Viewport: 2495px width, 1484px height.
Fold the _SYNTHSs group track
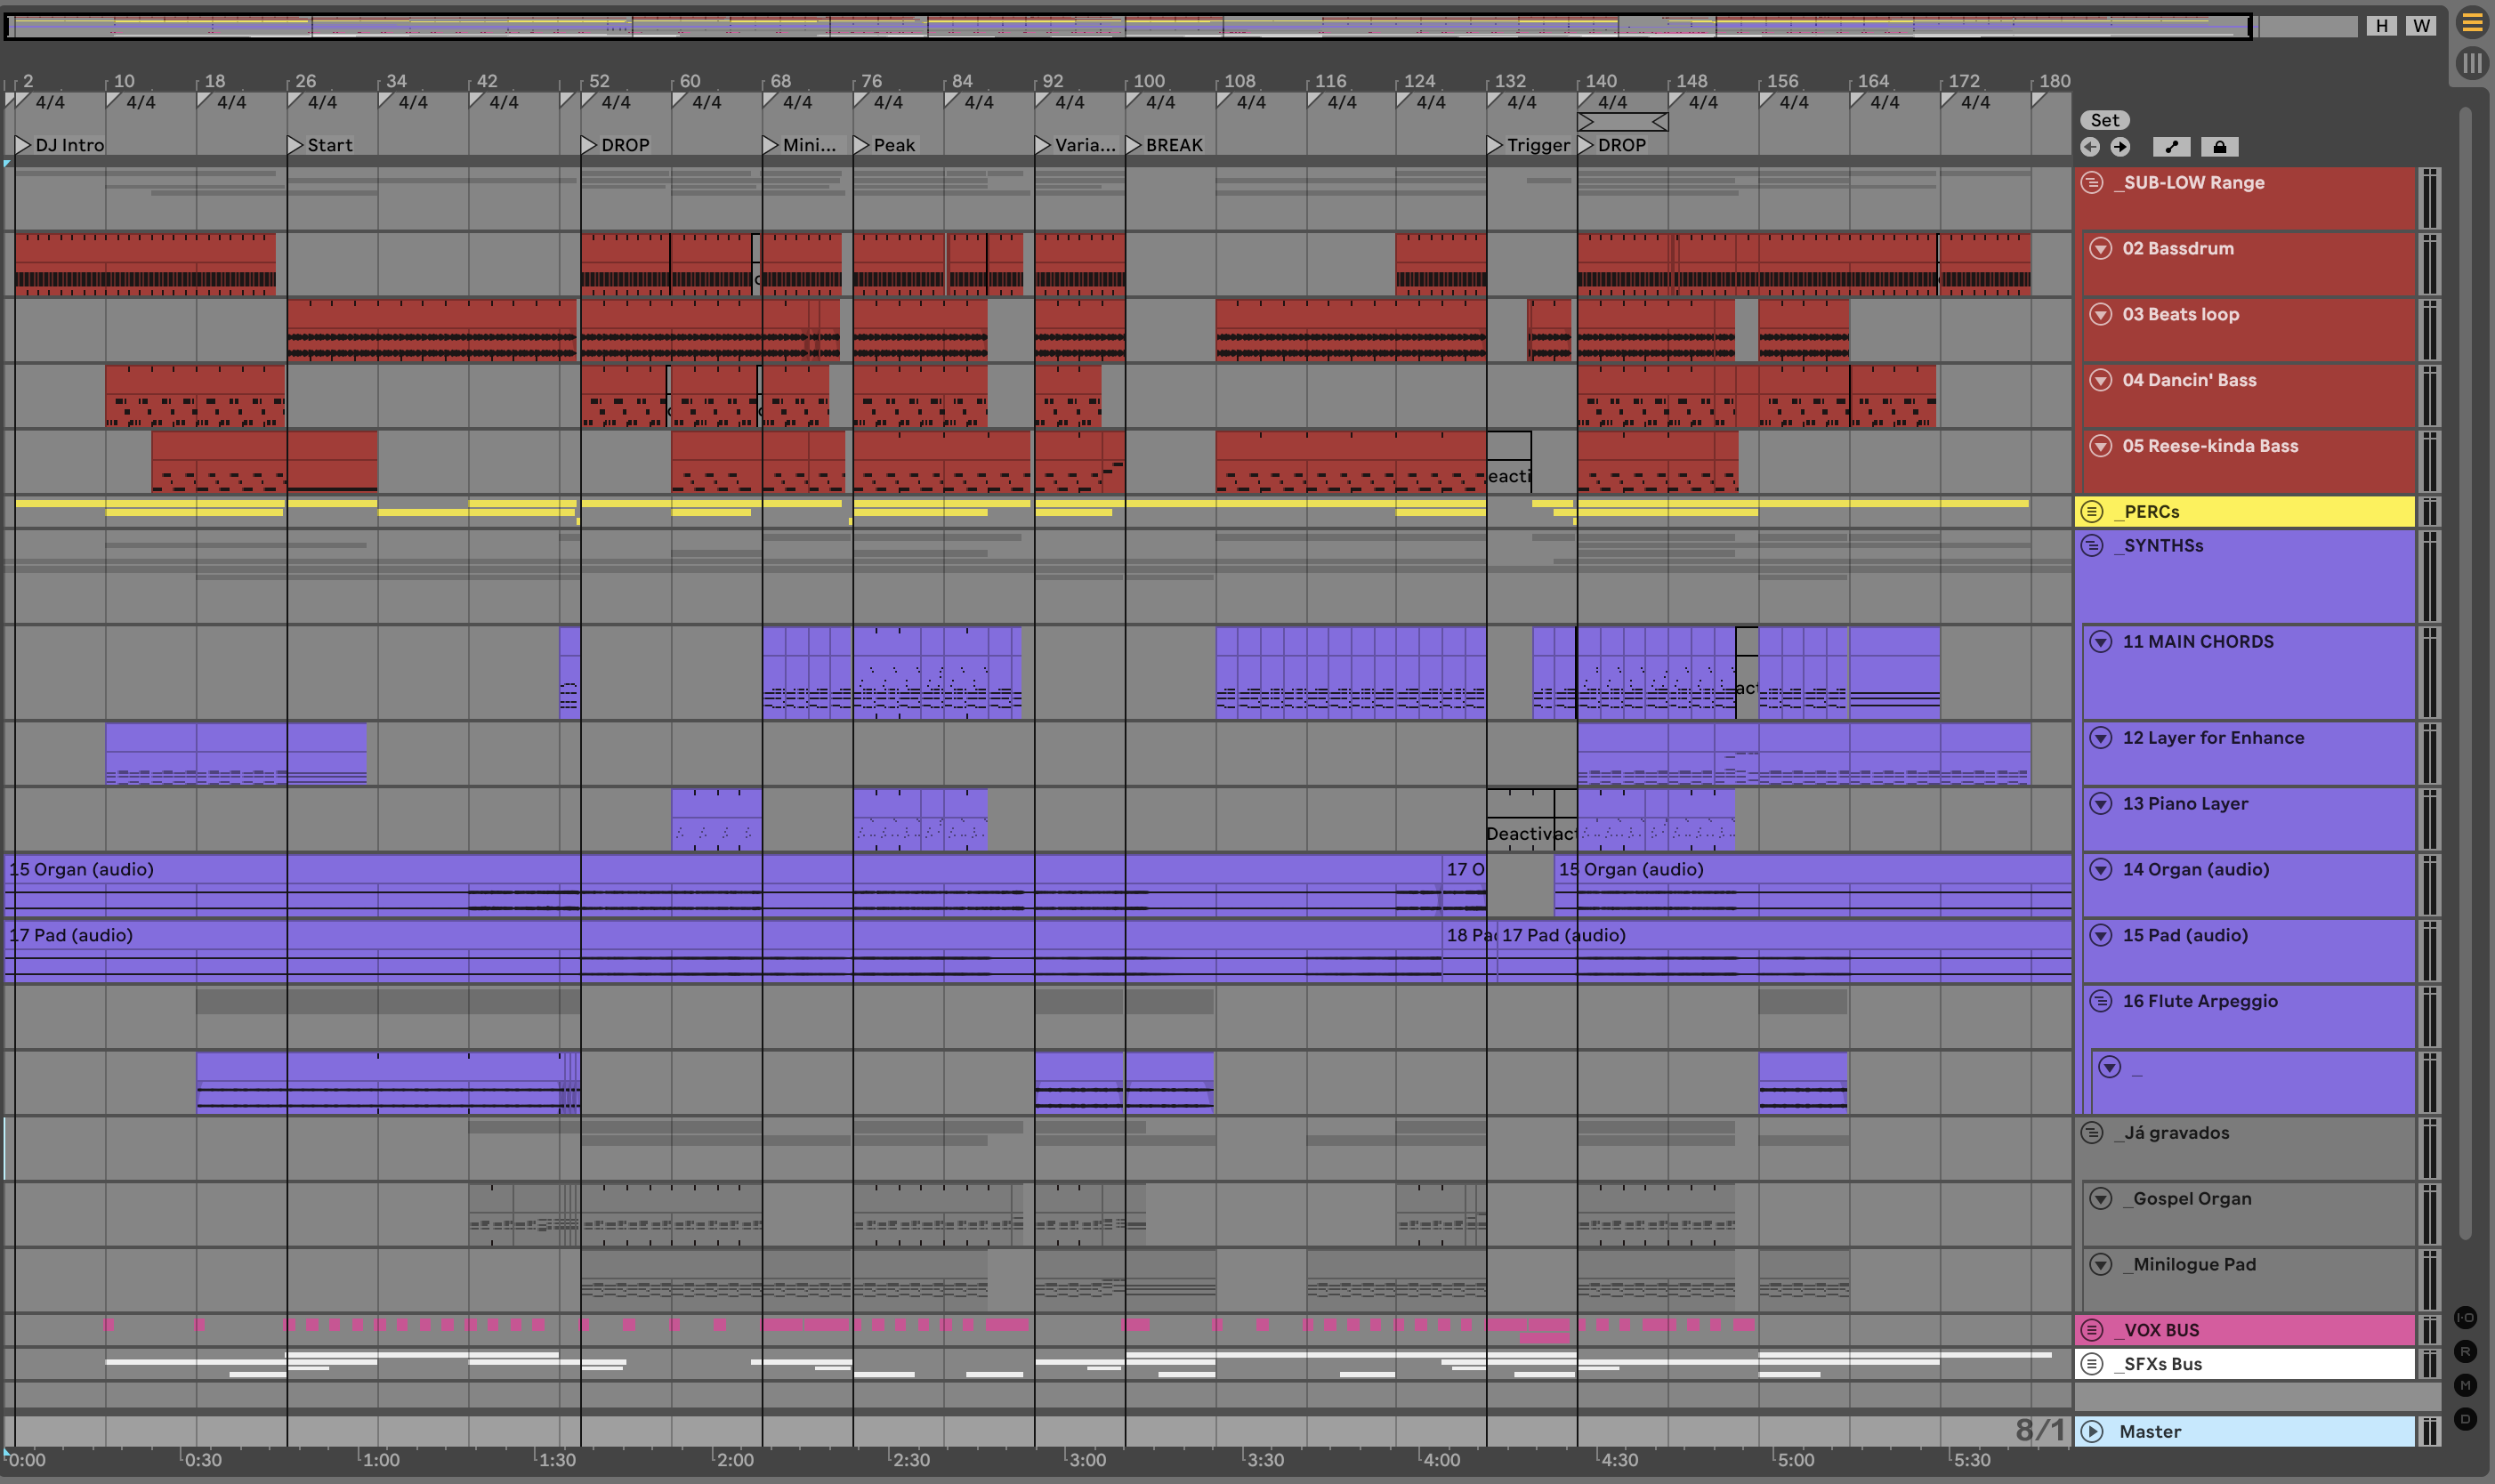(x=2092, y=546)
